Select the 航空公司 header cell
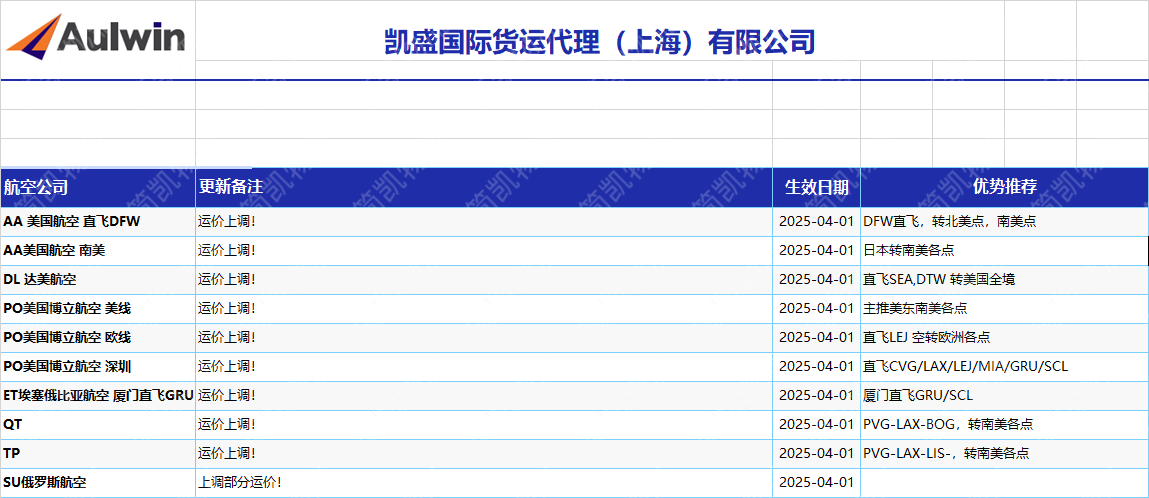The width and height of the screenshot is (1149, 498). pos(98,187)
